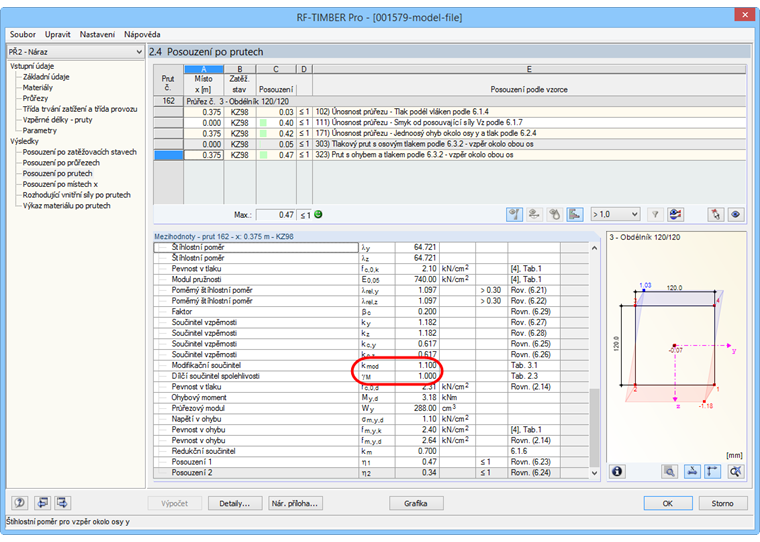Click the details table vertical scrollbar

tap(595, 430)
